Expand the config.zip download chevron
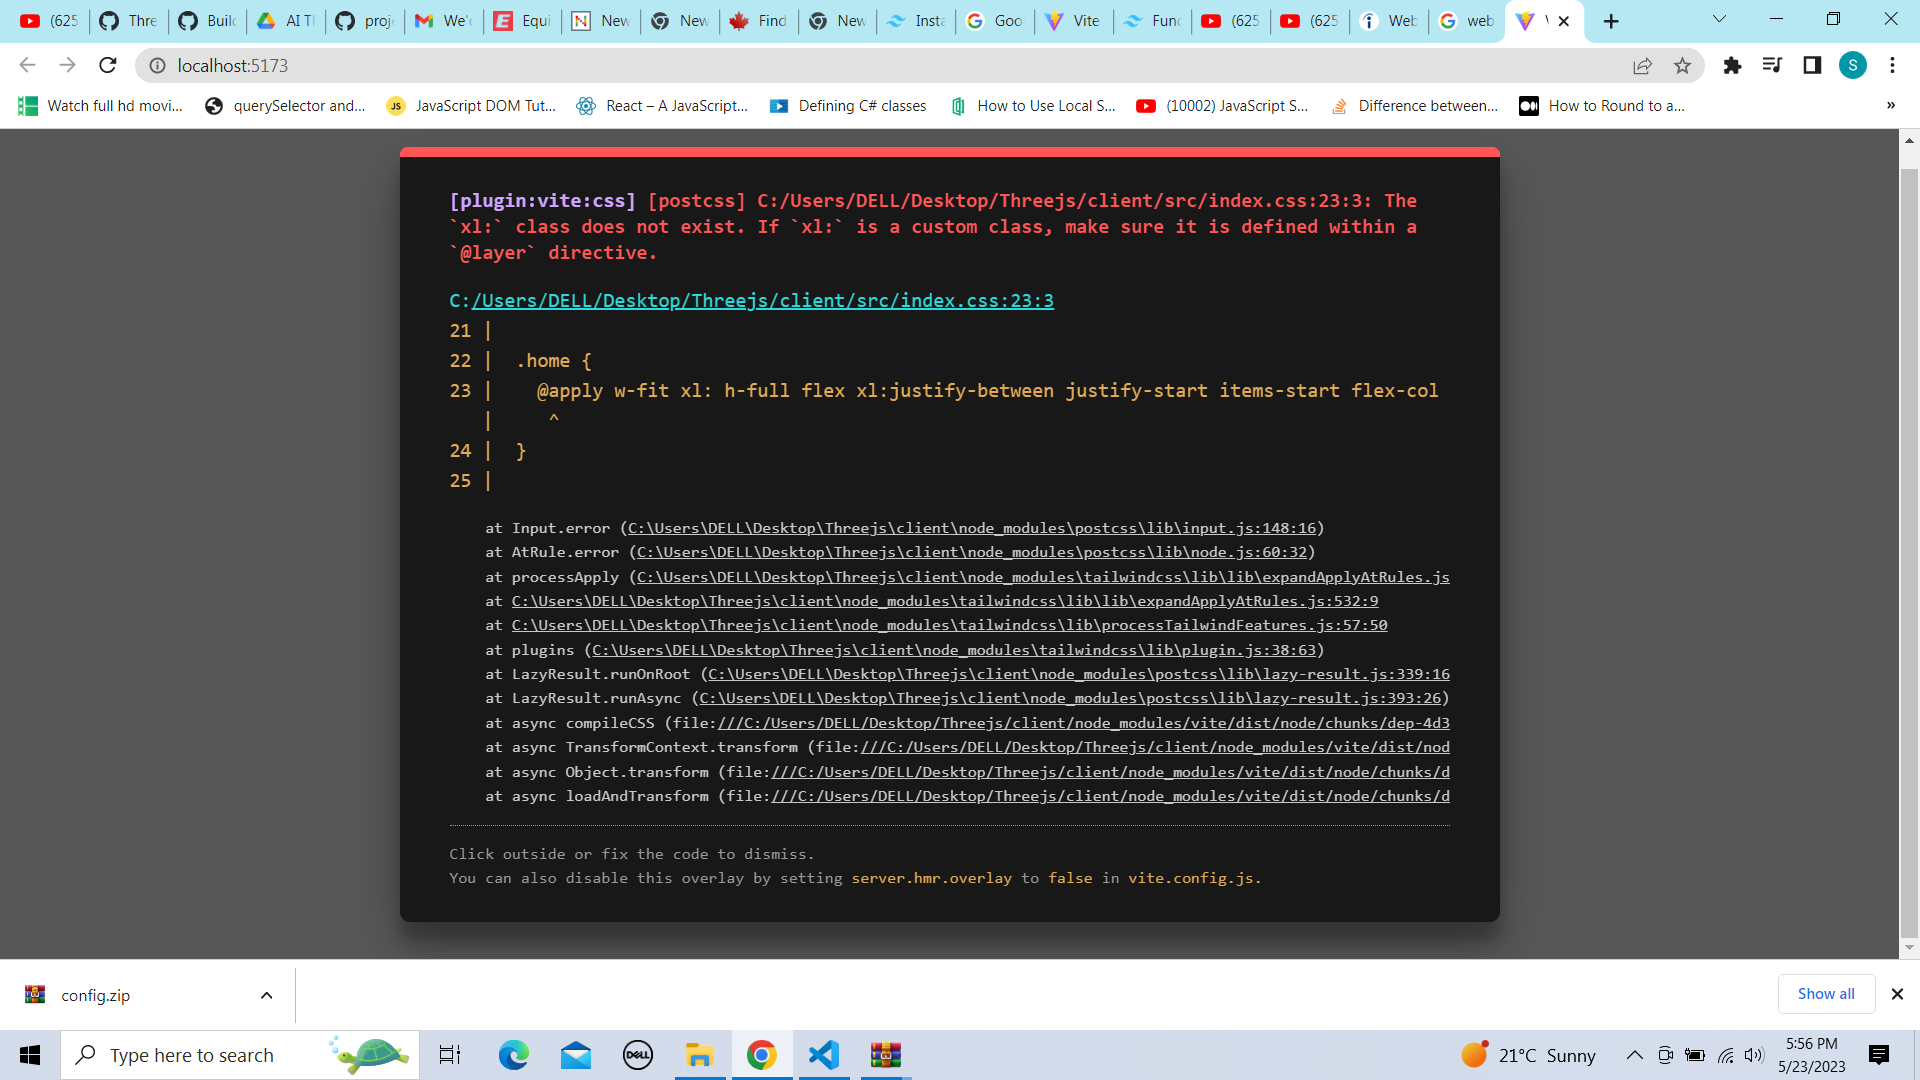Image resolution: width=1920 pixels, height=1080 pixels. tap(266, 995)
